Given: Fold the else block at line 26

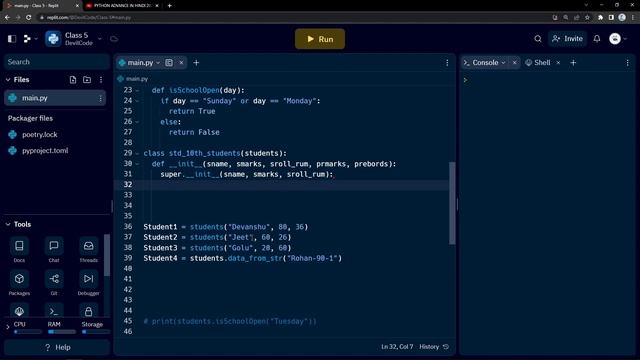Looking at the screenshot, I should click(x=137, y=122).
